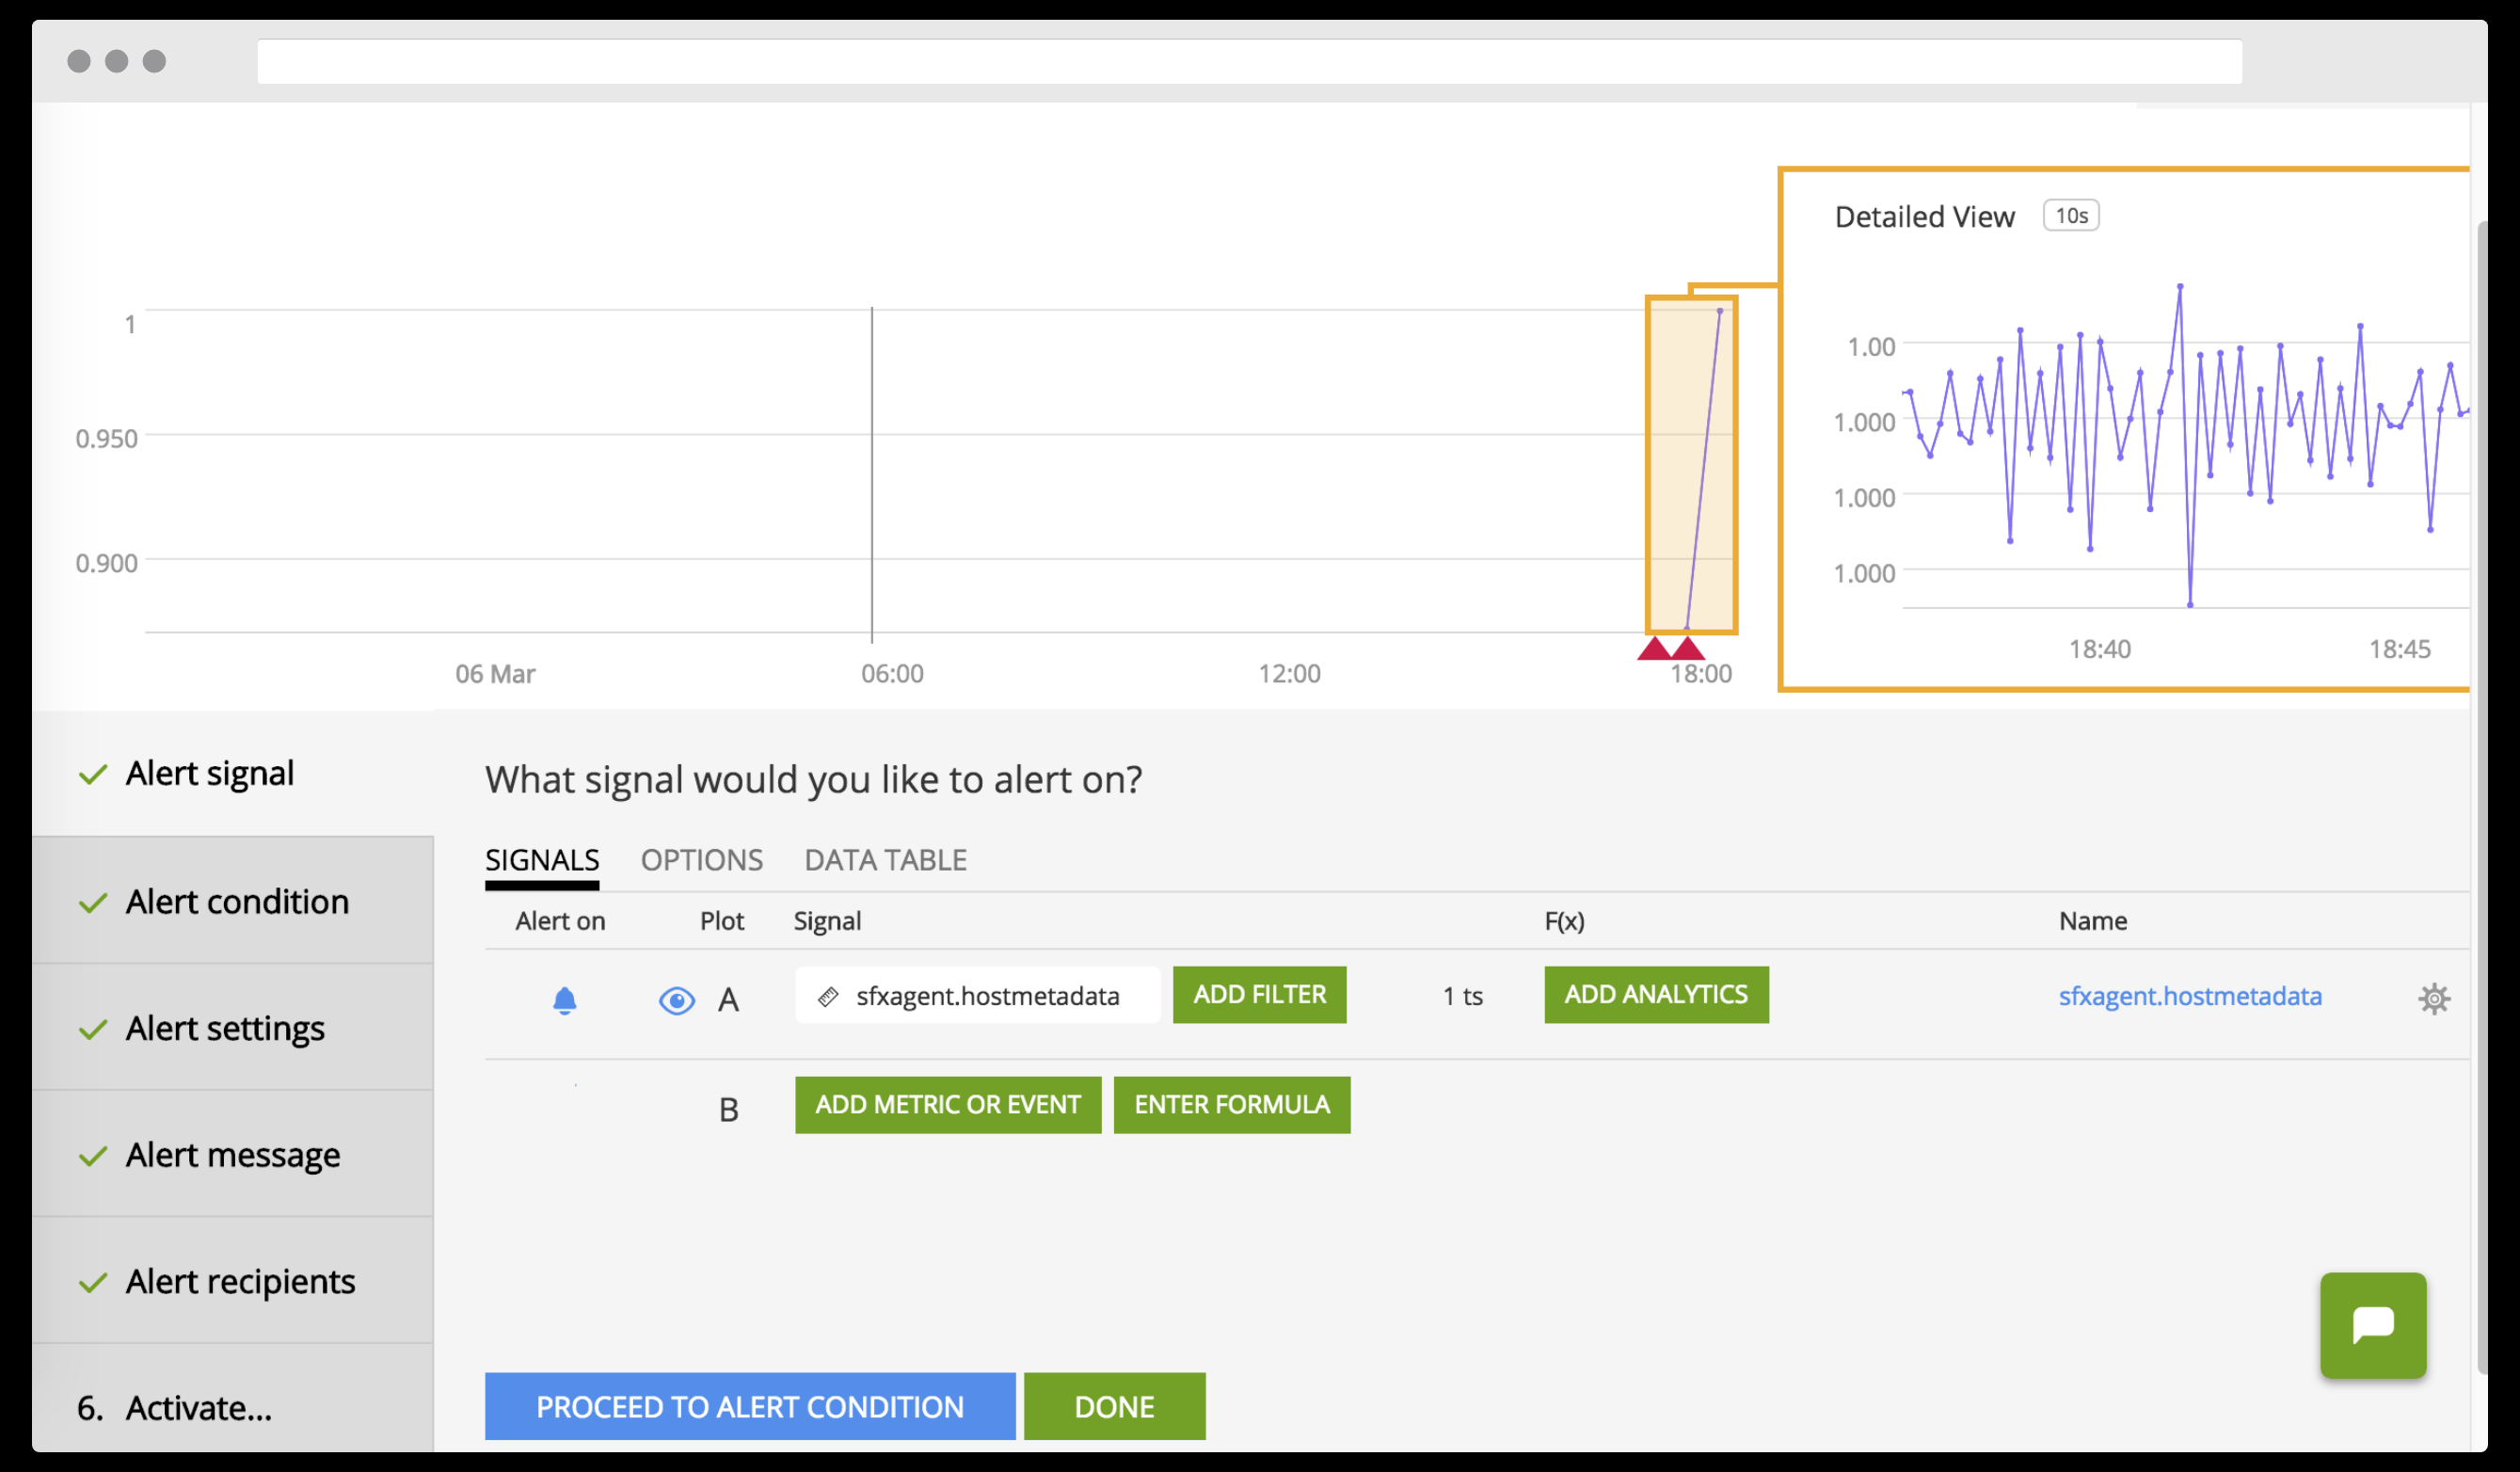Click the sfxagent.hostmetadata signal input field
Viewport: 2520px width, 1472px height.
tap(987, 996)
